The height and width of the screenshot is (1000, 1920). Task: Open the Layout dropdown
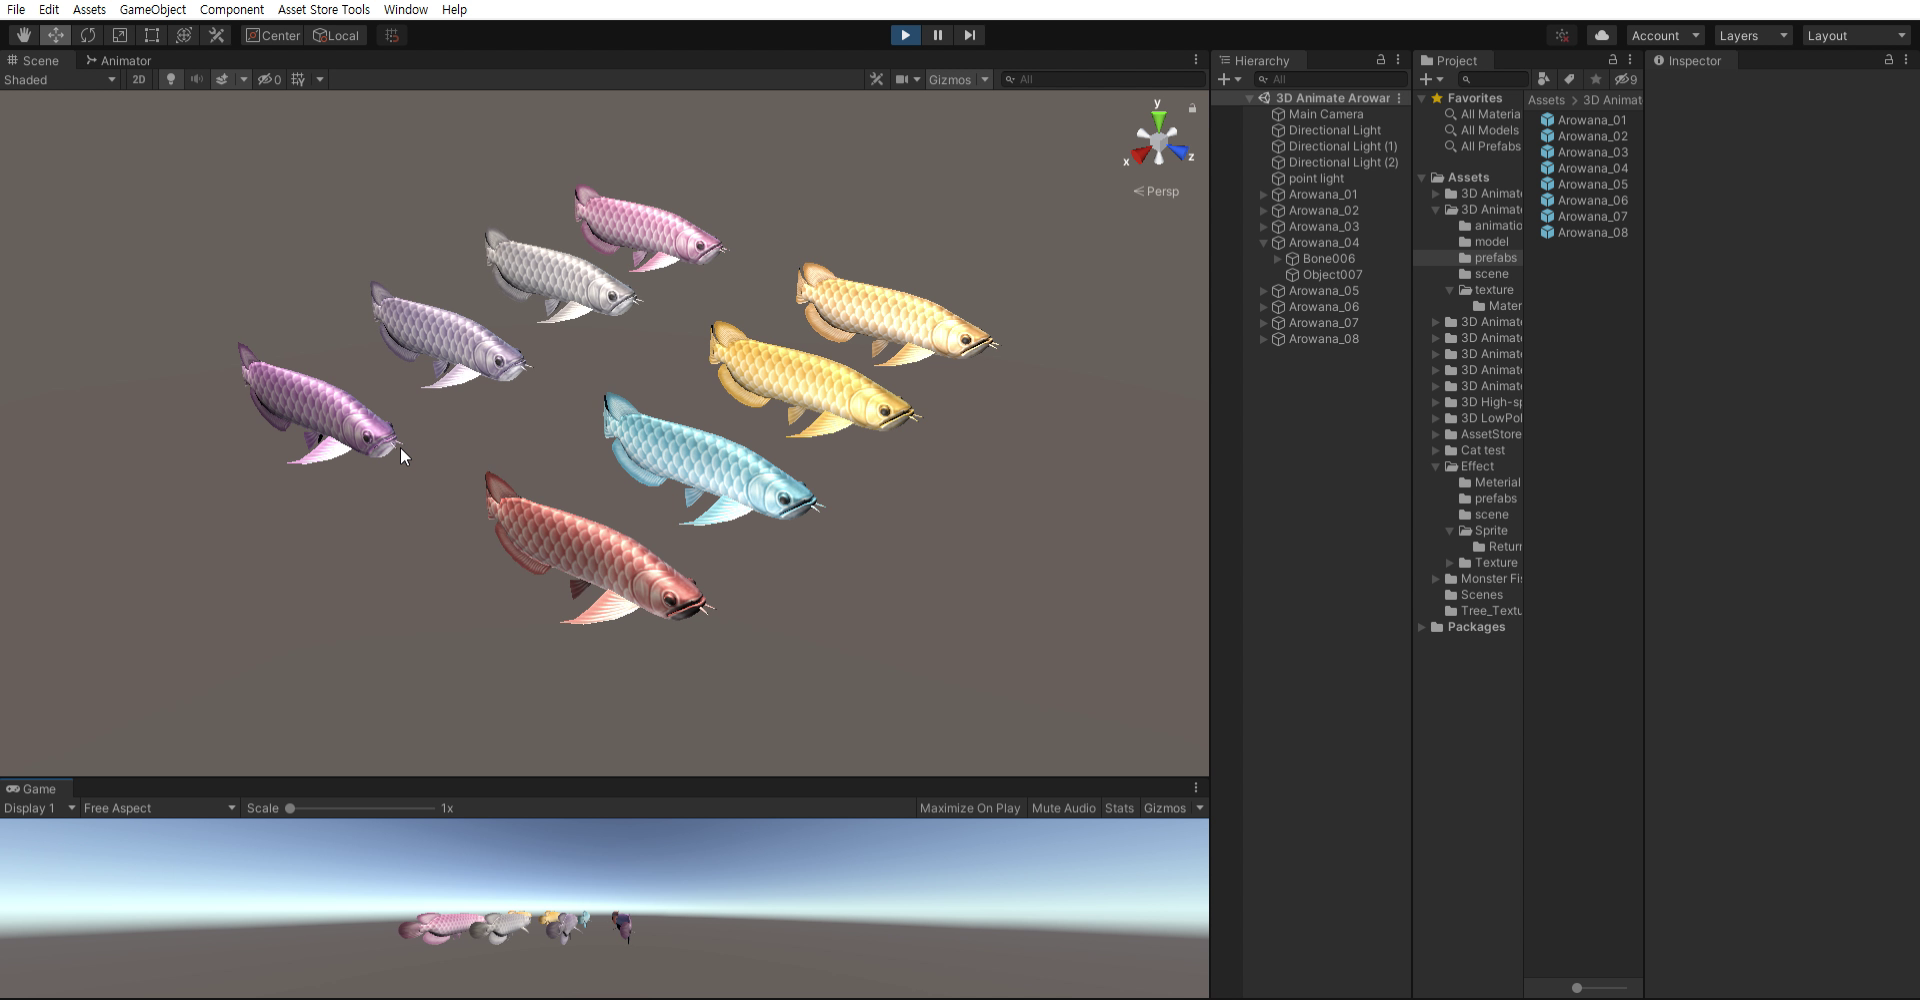tap(1857, 35)
